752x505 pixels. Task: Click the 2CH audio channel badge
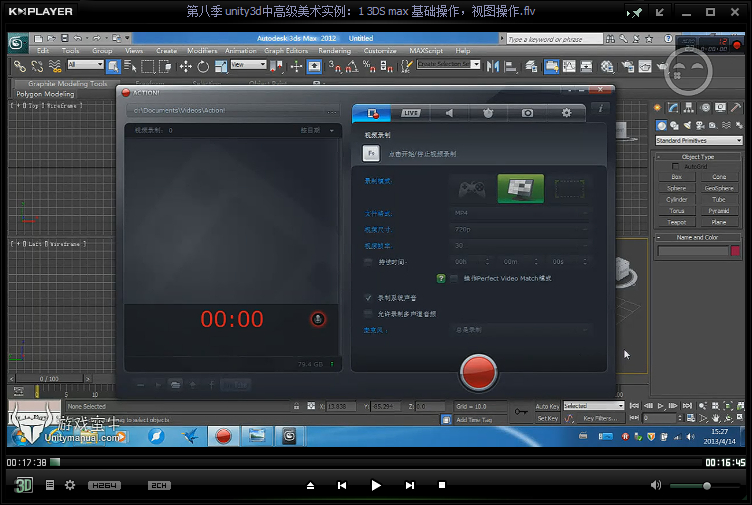pos(159,485)
